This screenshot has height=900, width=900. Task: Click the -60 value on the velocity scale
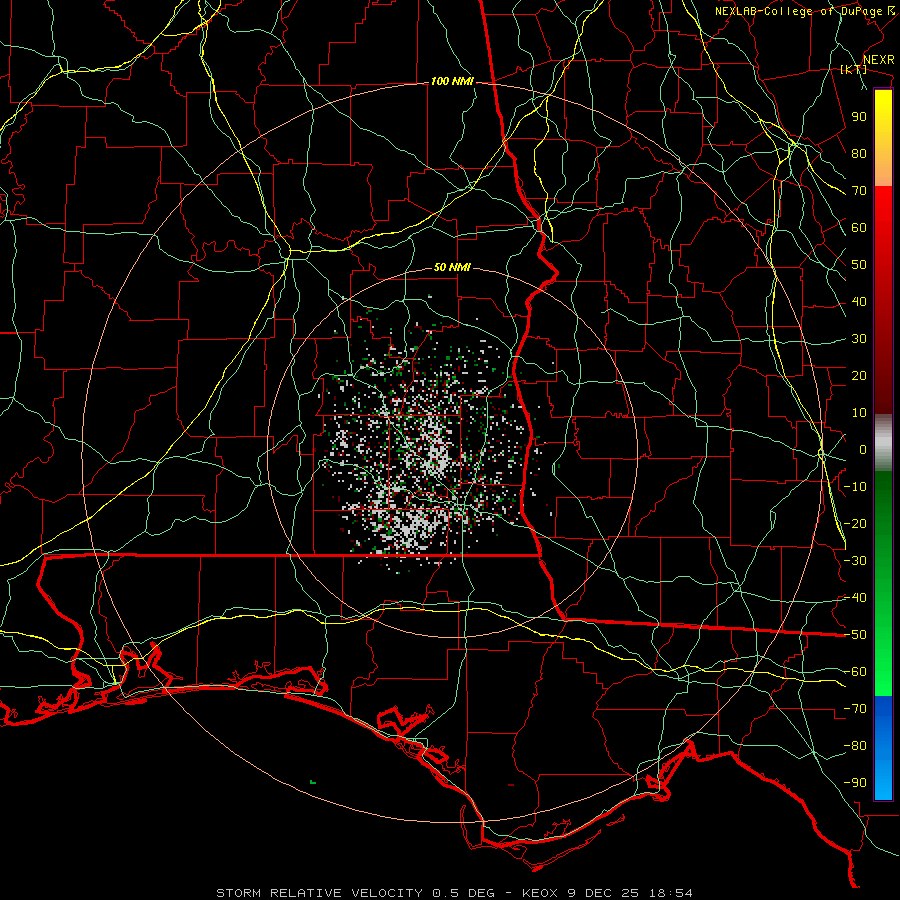[855, 672]
